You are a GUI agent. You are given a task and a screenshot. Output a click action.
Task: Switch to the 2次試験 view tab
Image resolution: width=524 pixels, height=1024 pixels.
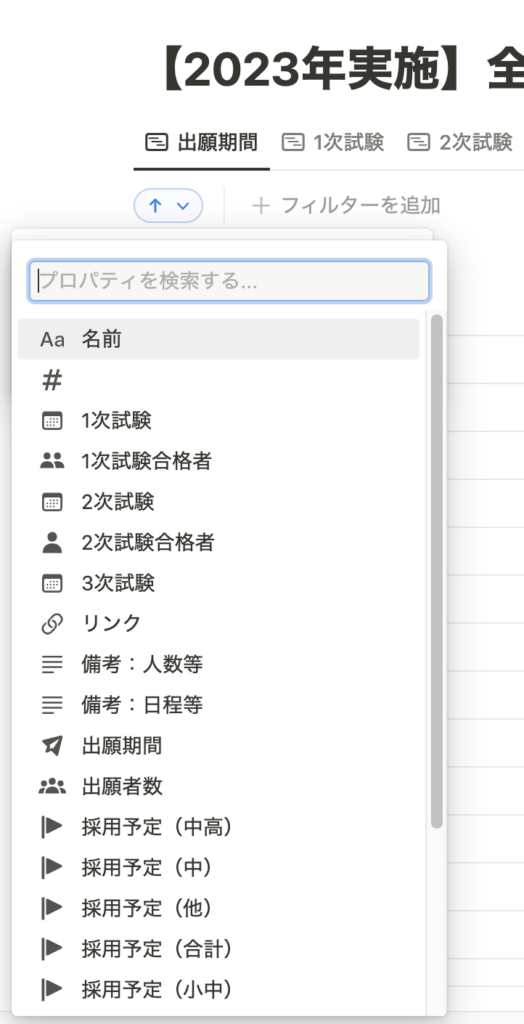pos(459,142)
